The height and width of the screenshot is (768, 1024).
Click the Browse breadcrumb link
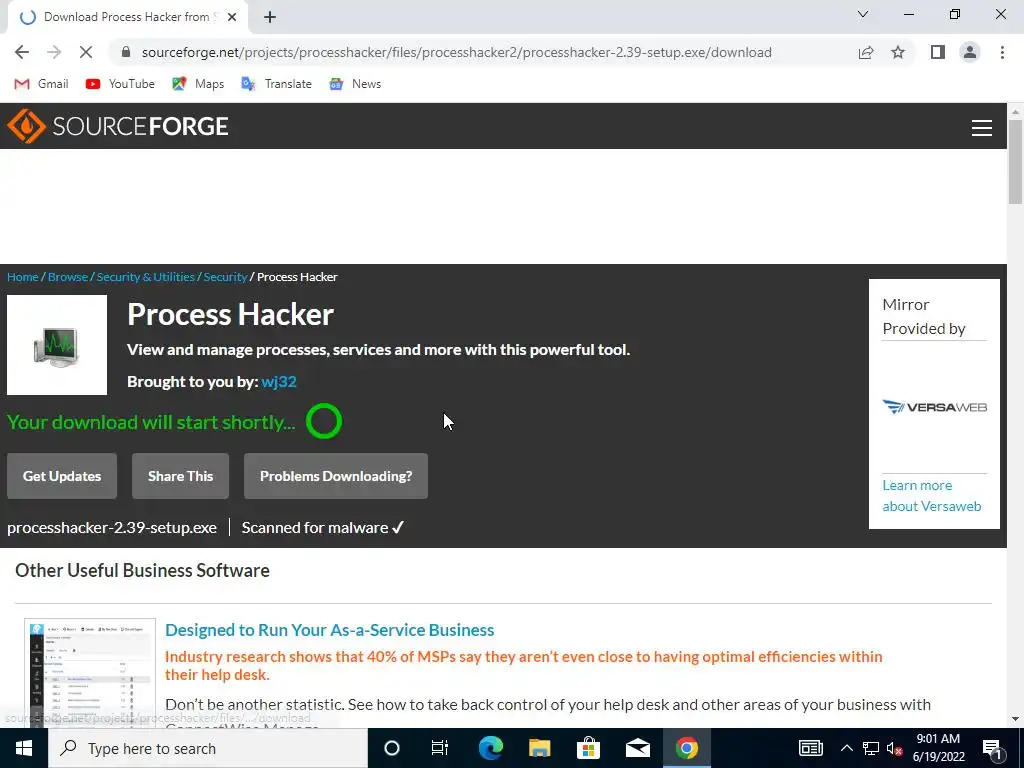(68, 277)
